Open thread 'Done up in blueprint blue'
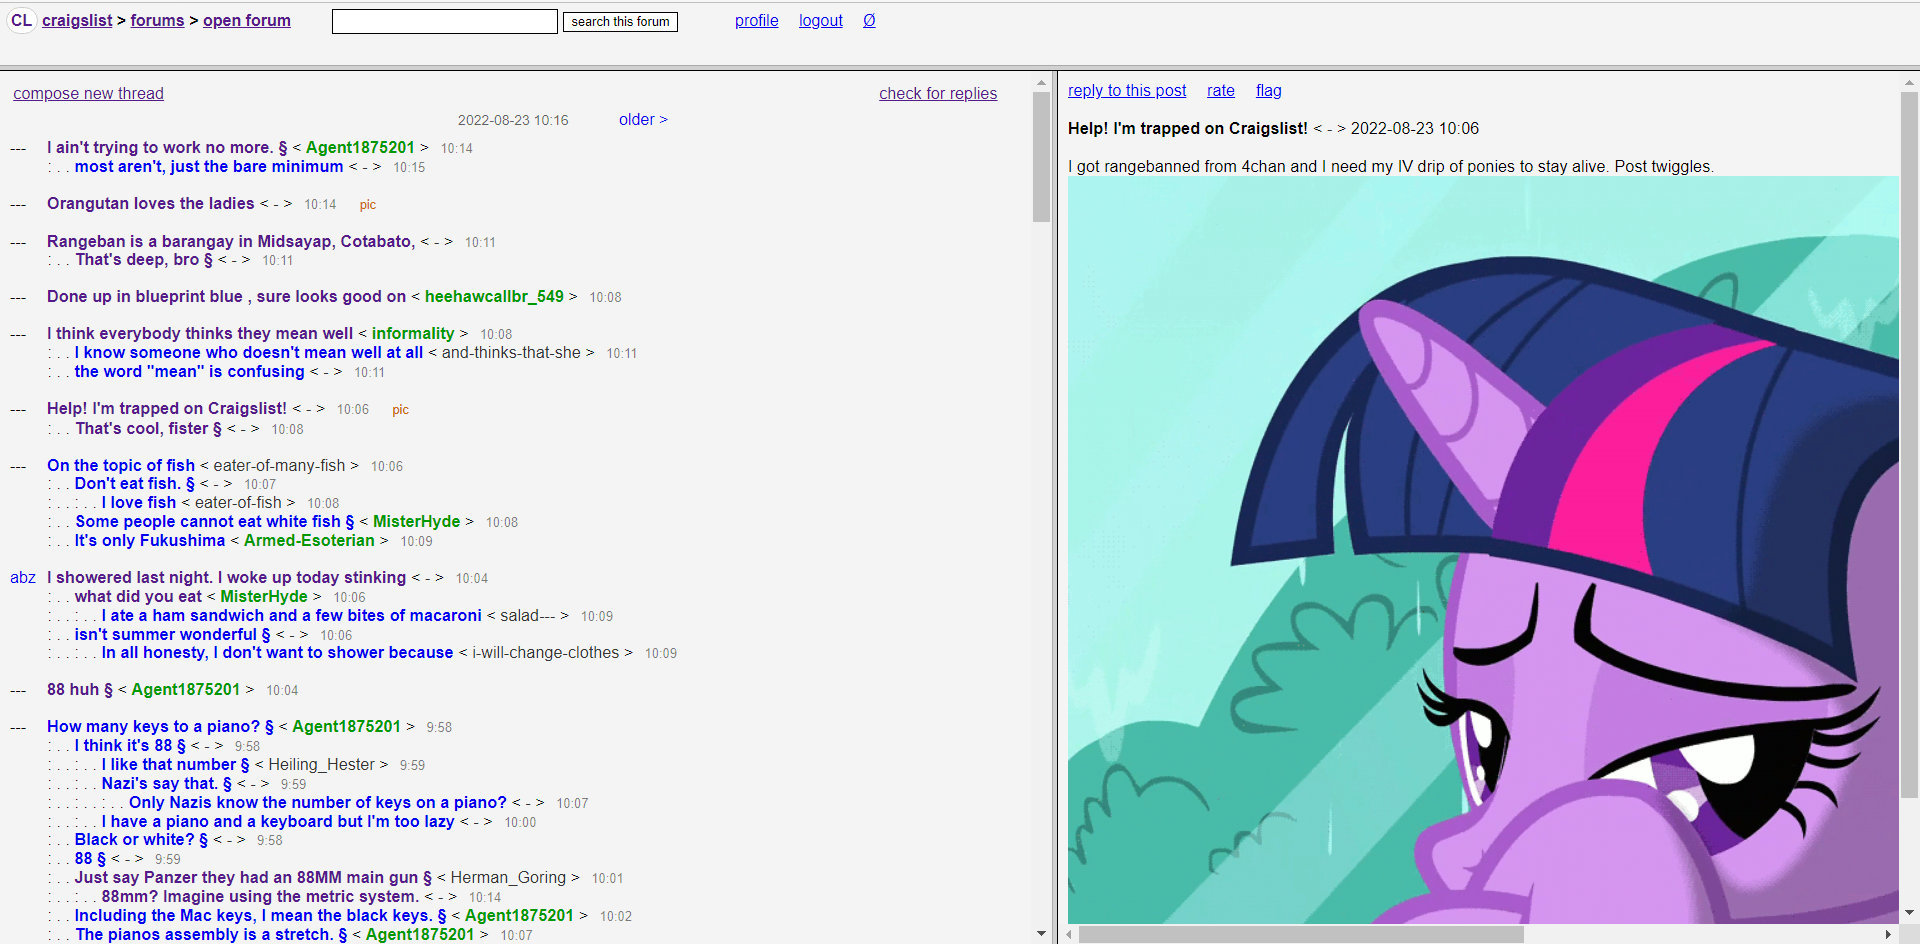This screenshot has width=1920, height=944. coord(226,296)
